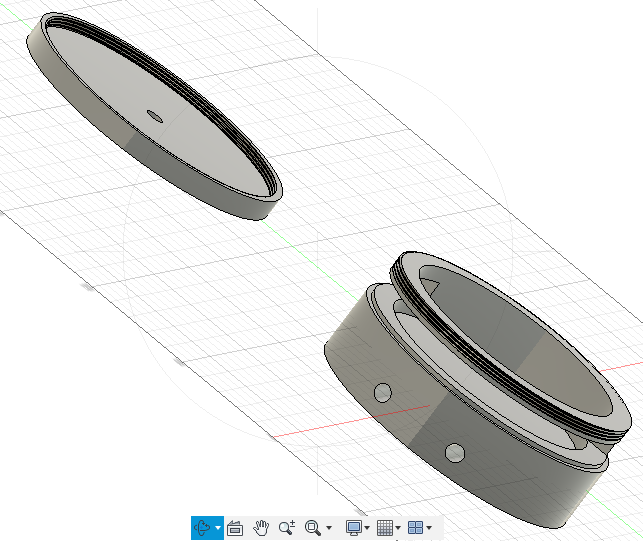Click the lower-right hole on the ring body
This screenshot has height=541, width=643.
[x=454, y=453]
